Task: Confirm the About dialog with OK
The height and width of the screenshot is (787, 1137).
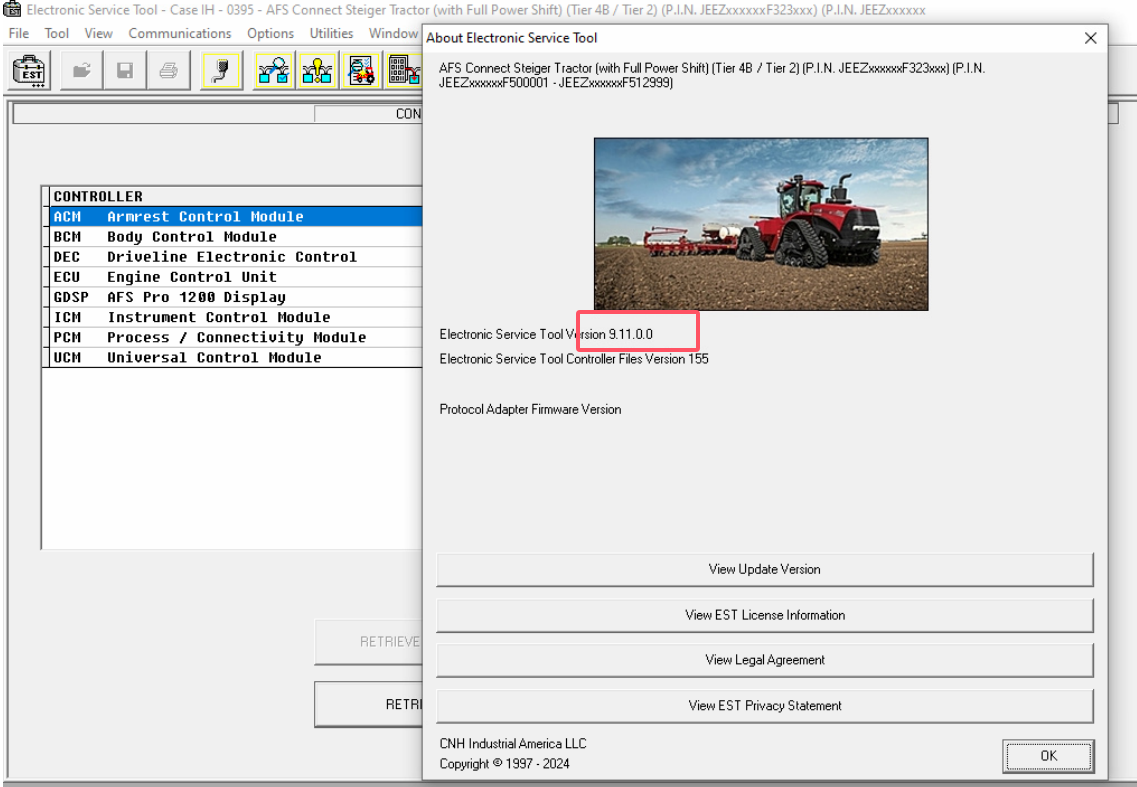Action: click(x=1048, y=756)
